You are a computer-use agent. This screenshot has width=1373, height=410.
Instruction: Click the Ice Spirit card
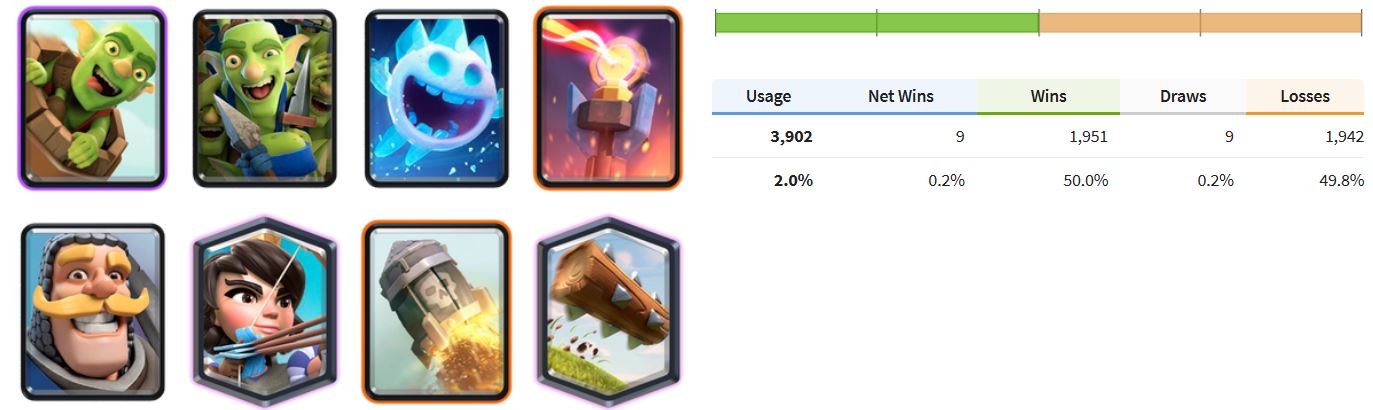click(437, 98)
